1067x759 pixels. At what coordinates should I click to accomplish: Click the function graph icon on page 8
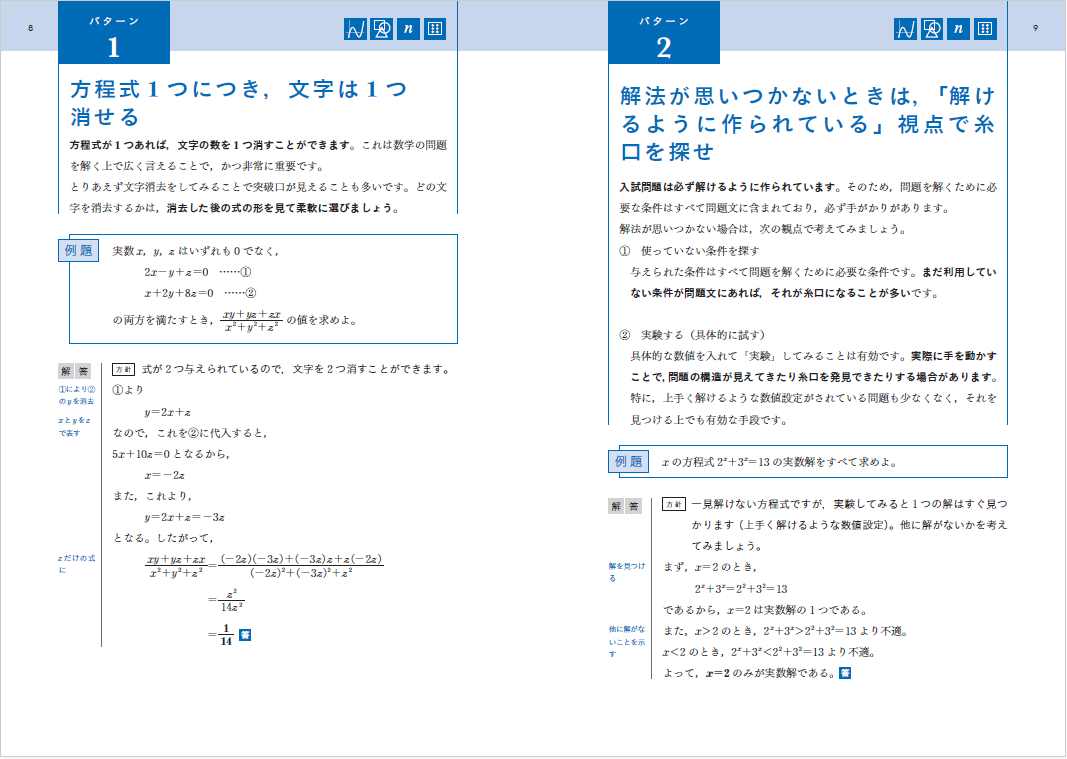356,29
